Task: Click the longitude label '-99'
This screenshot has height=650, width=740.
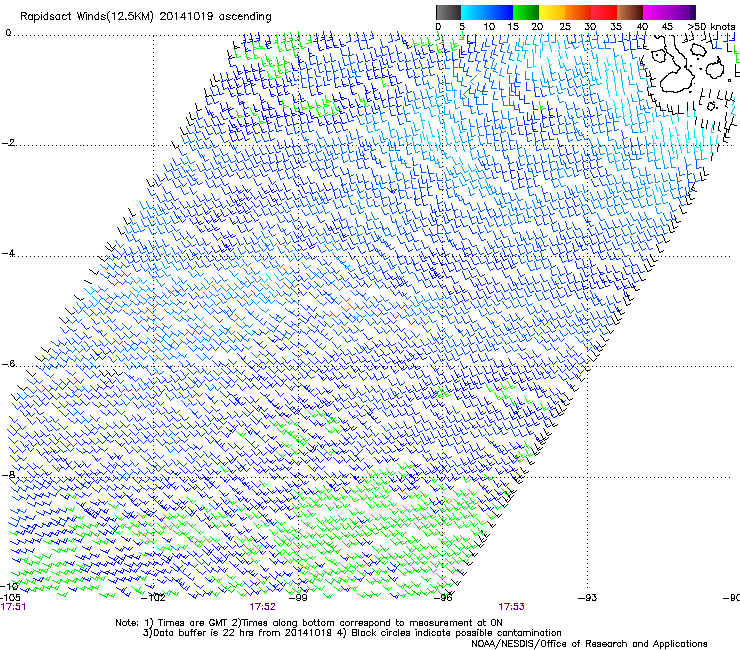Action: [298, 598]
